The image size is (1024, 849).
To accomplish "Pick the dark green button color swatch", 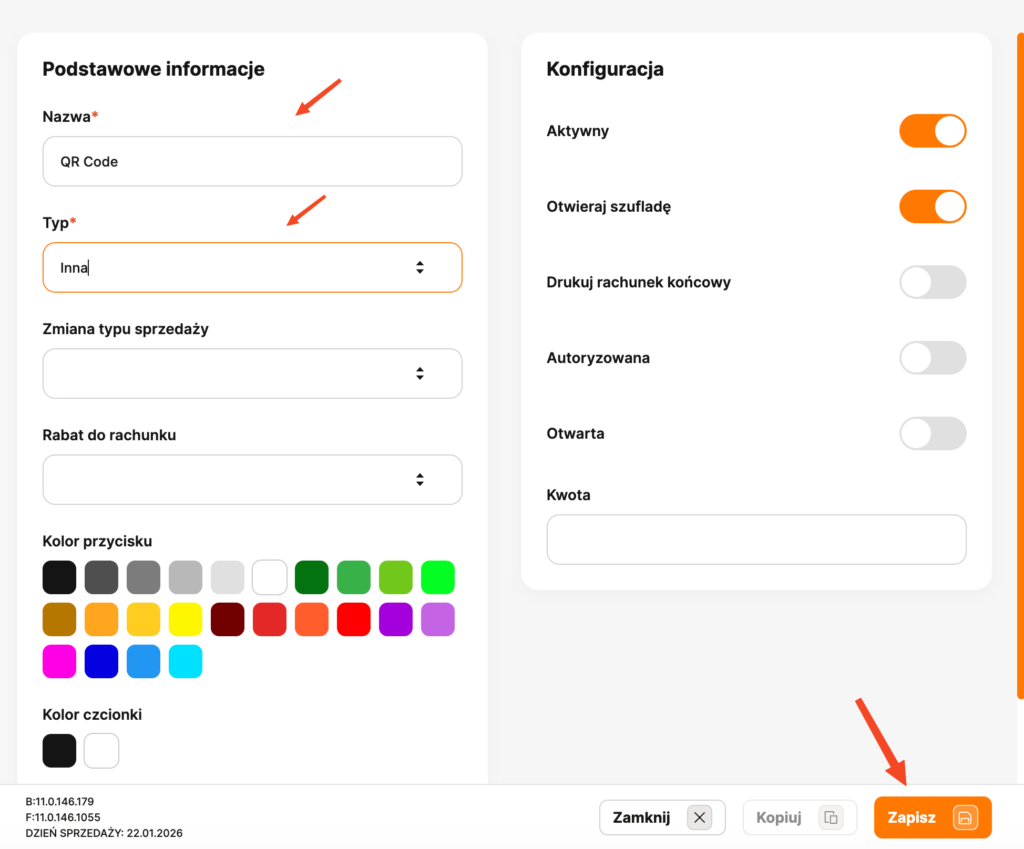I will pyautogui.click(x=312, y=577).
